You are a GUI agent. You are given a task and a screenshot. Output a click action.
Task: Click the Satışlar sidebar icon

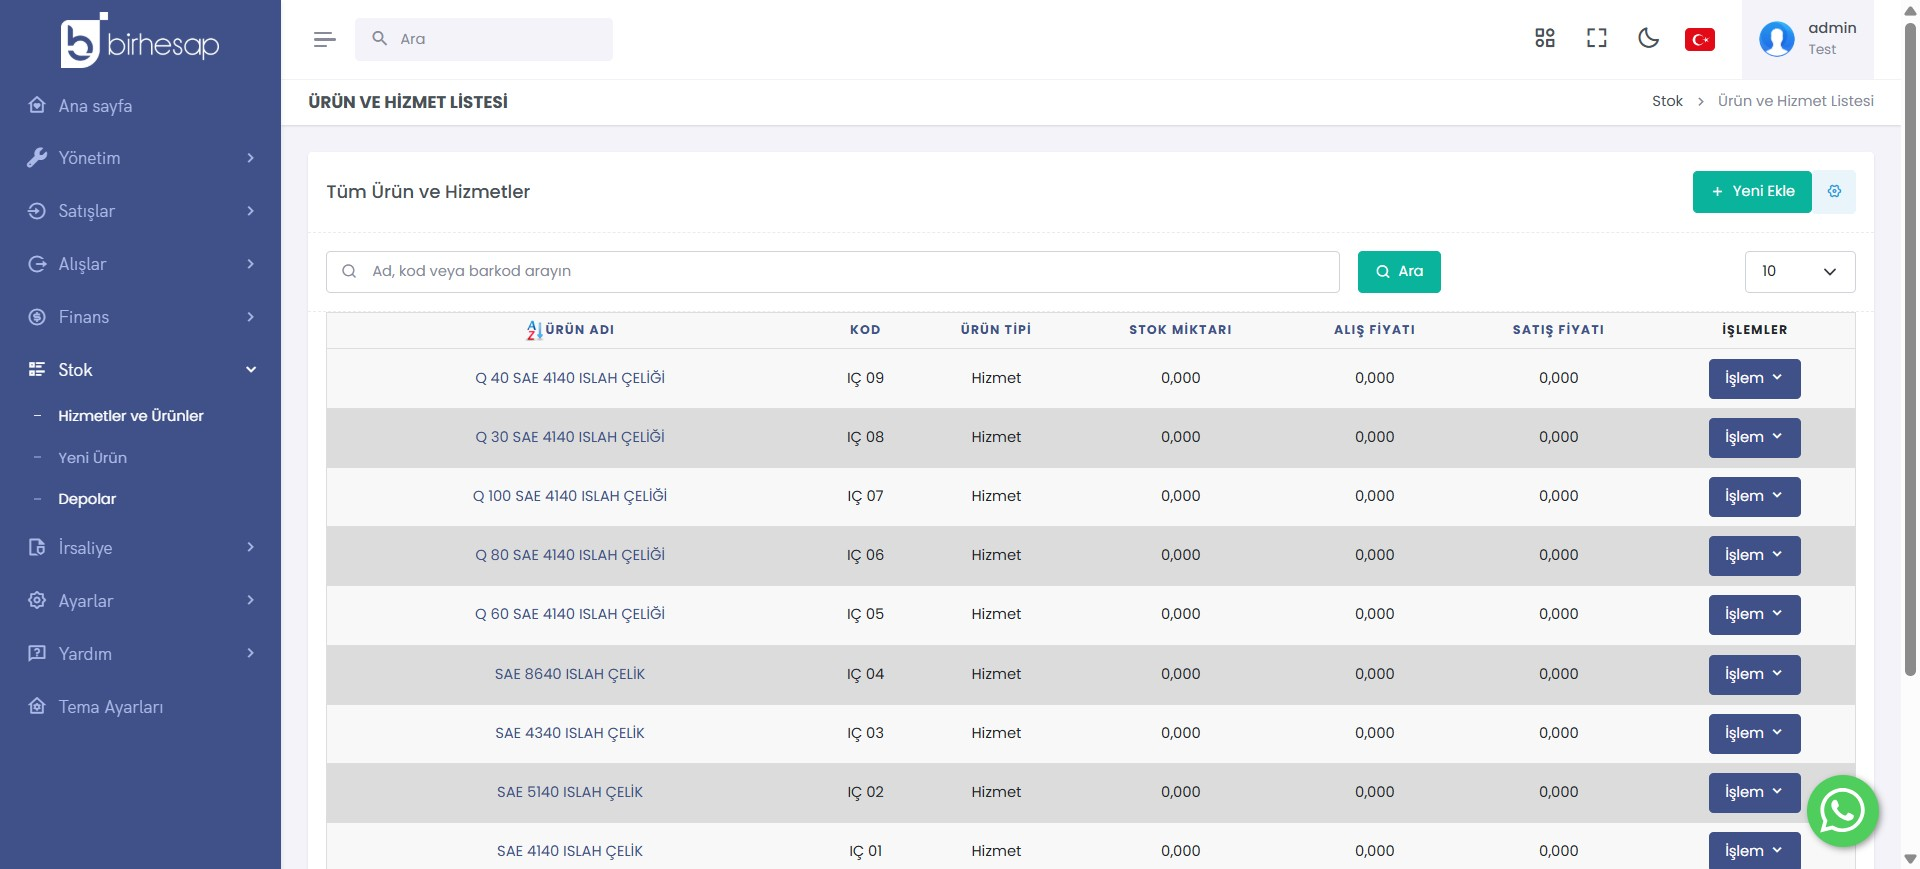pos(37,210)
